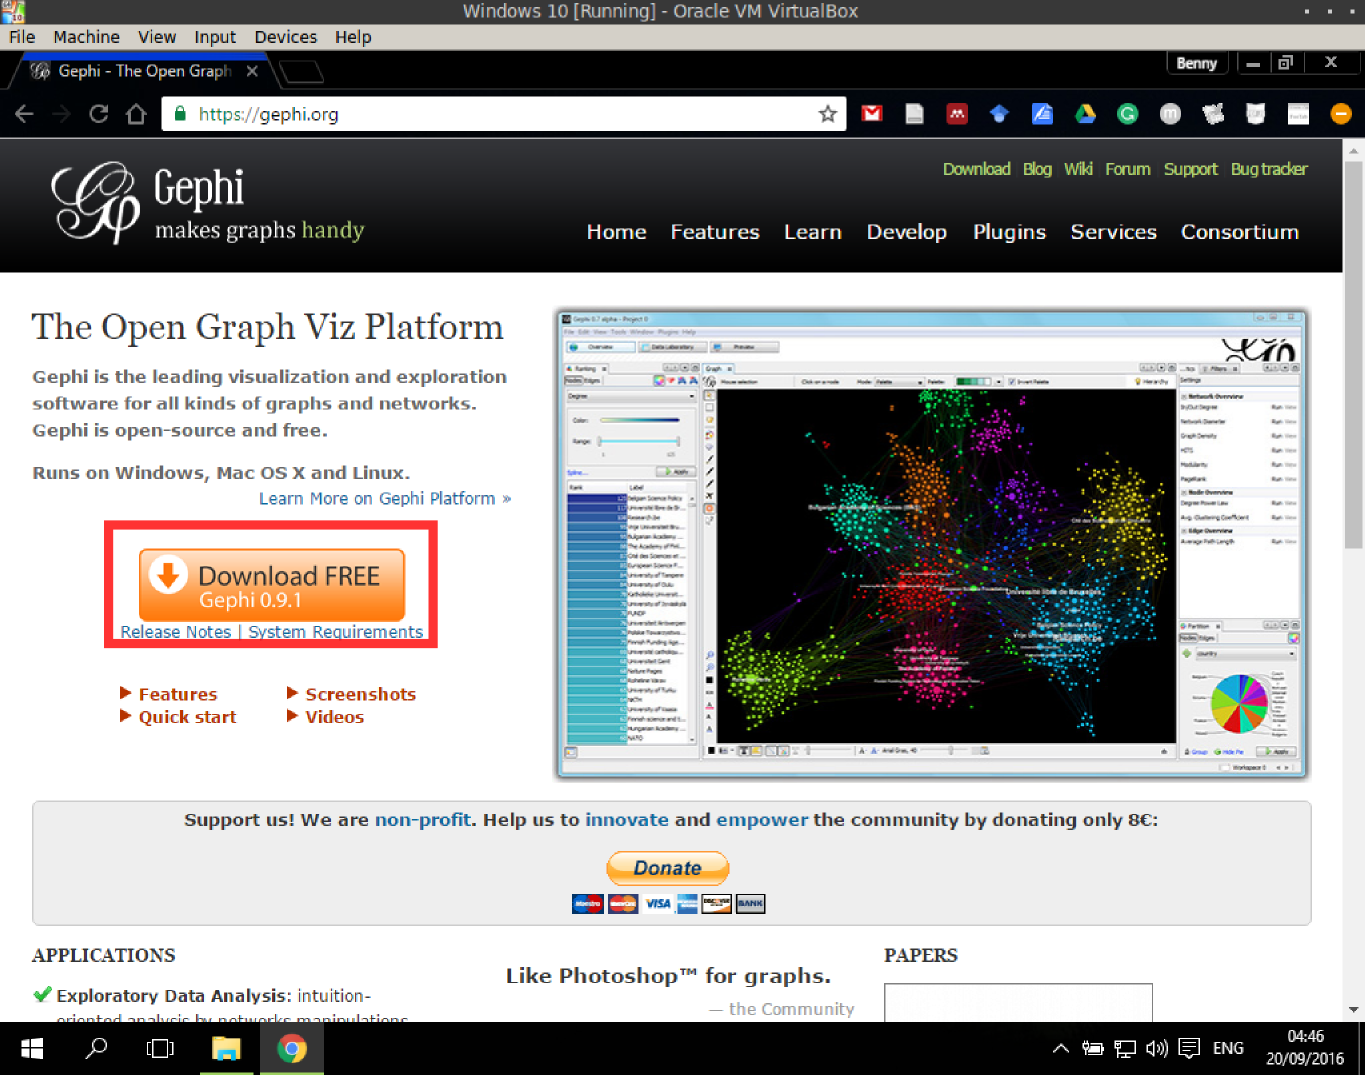Click the Download link in the top navigation

[x=976, y=169]
